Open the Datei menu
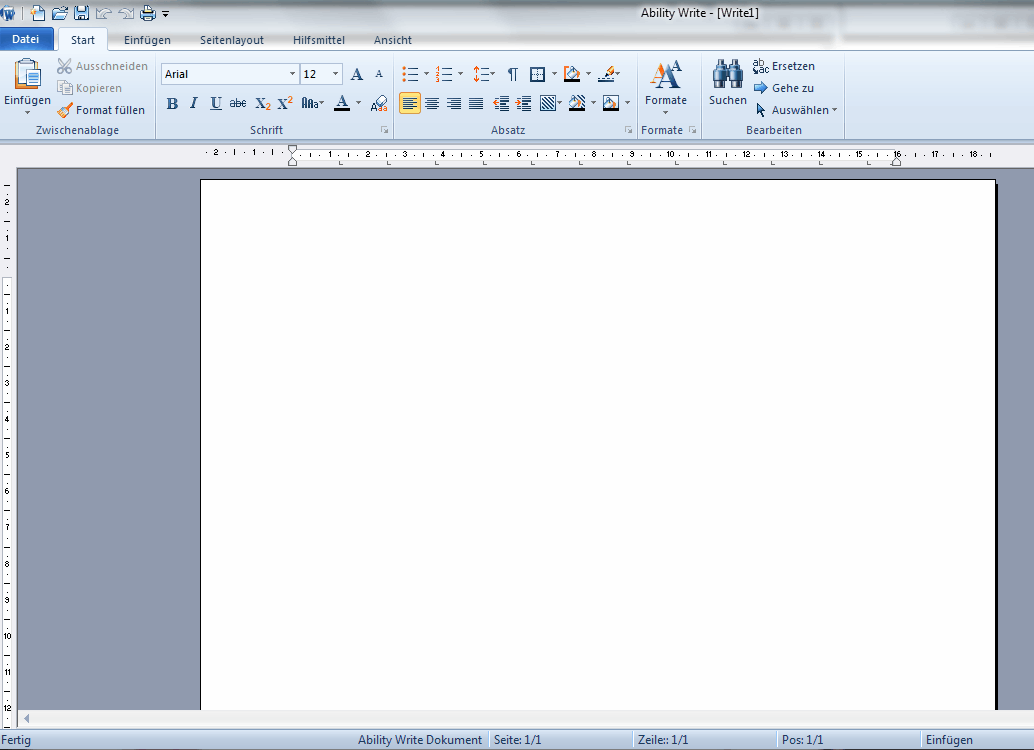The width and height of the screenshot is (1034, 750). click(25, 39)
